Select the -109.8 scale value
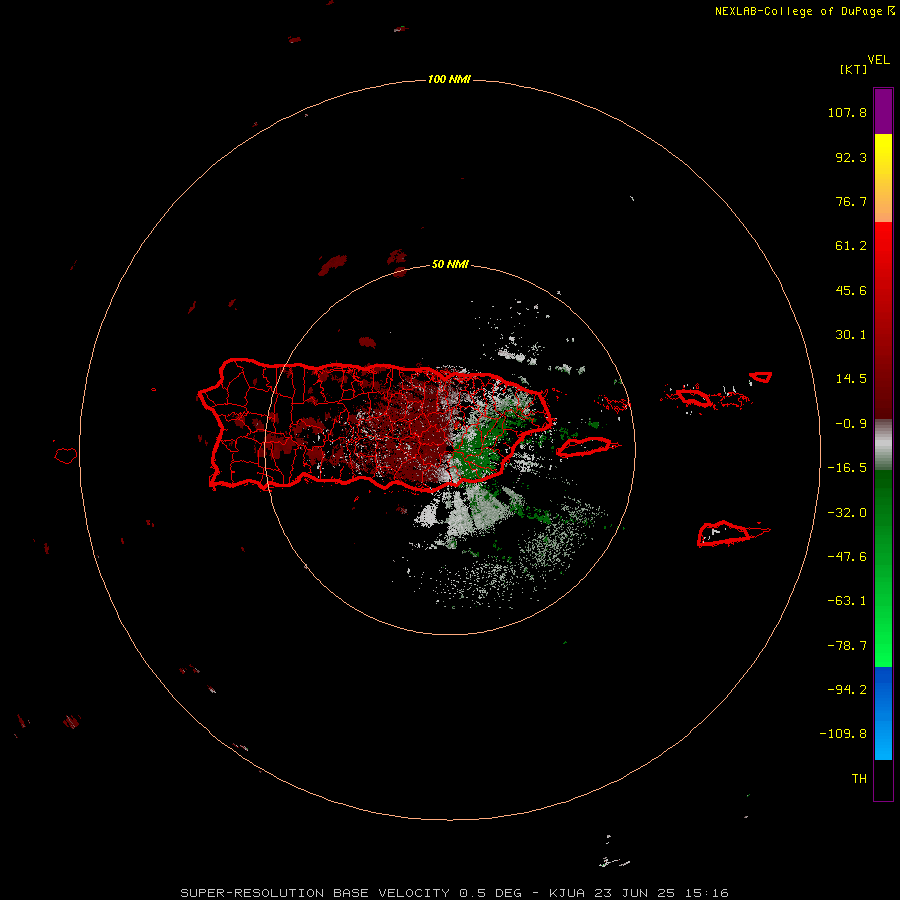900x900 pixels. click(x=843, y=734)
